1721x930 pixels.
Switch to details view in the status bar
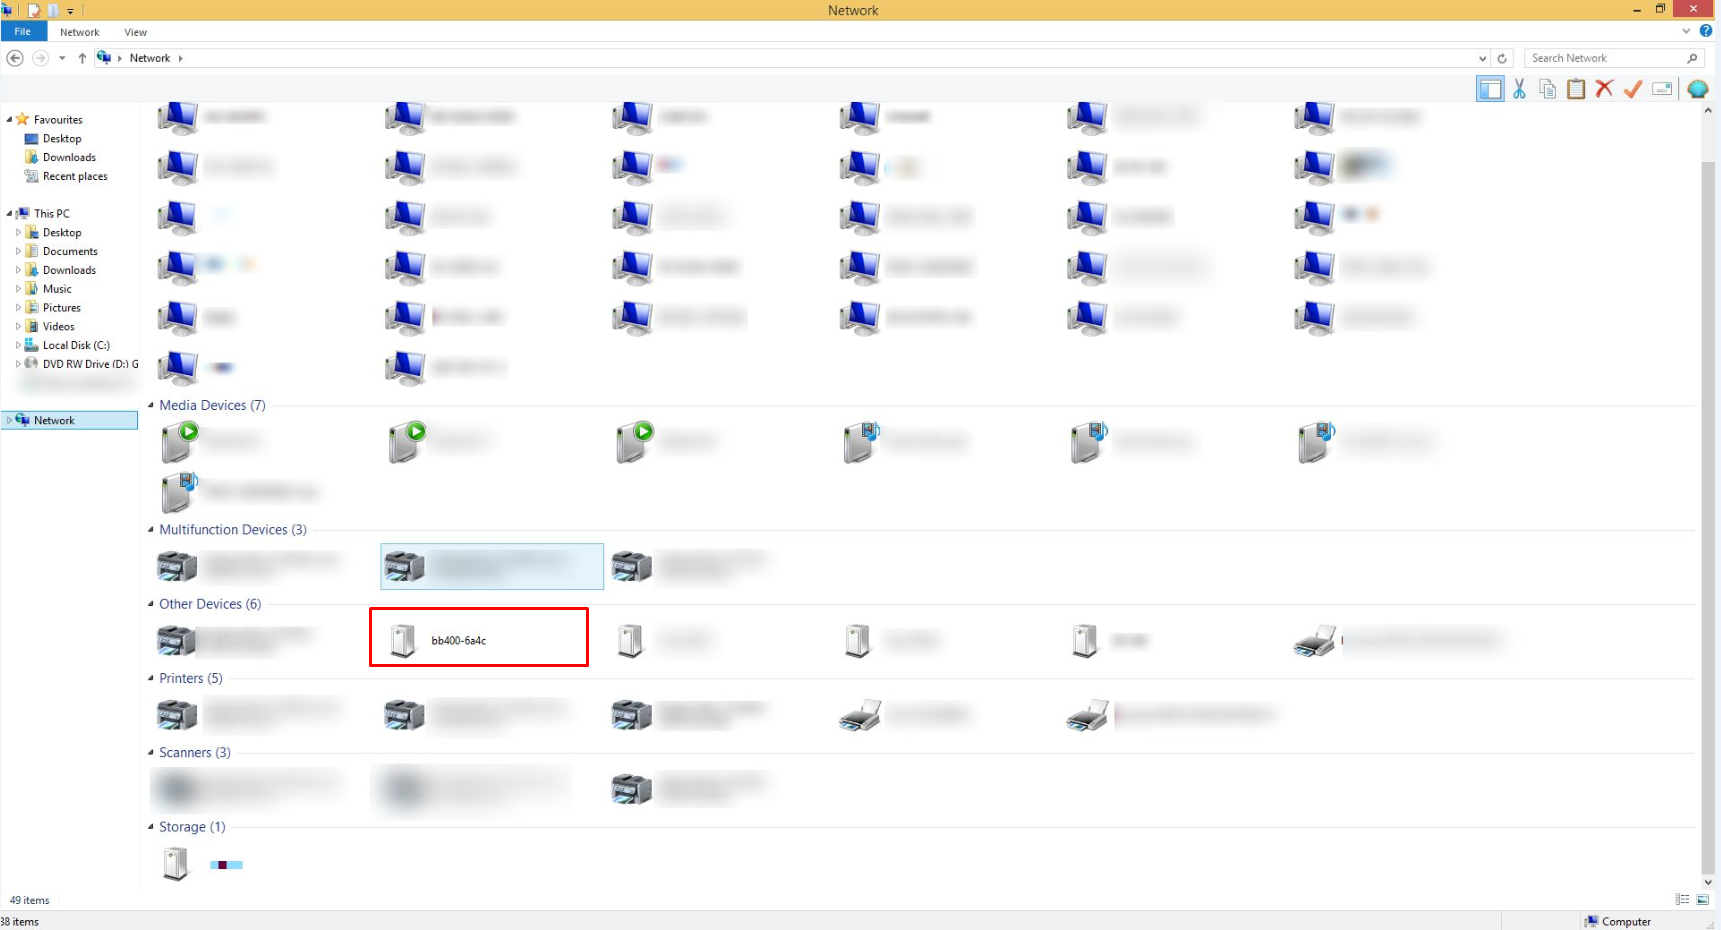1682,899
